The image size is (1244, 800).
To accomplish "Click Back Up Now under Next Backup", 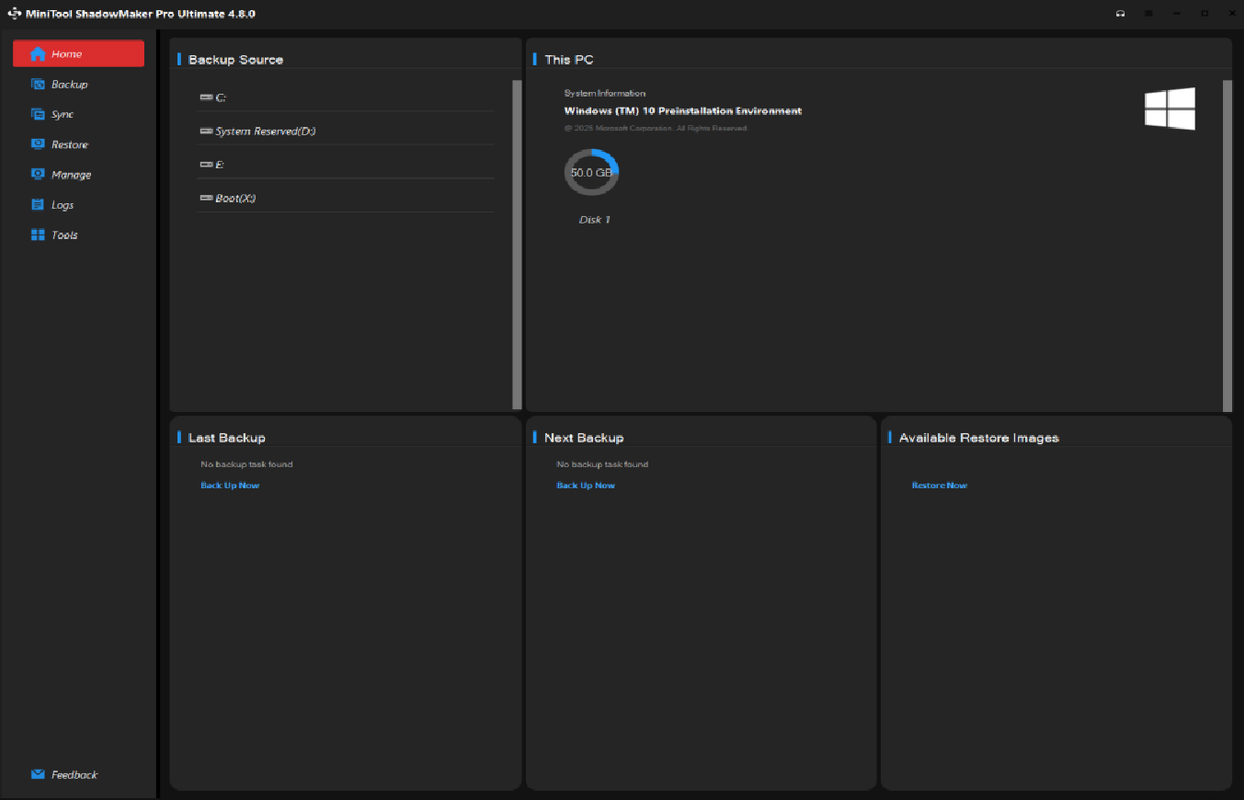I will point(586,485).
